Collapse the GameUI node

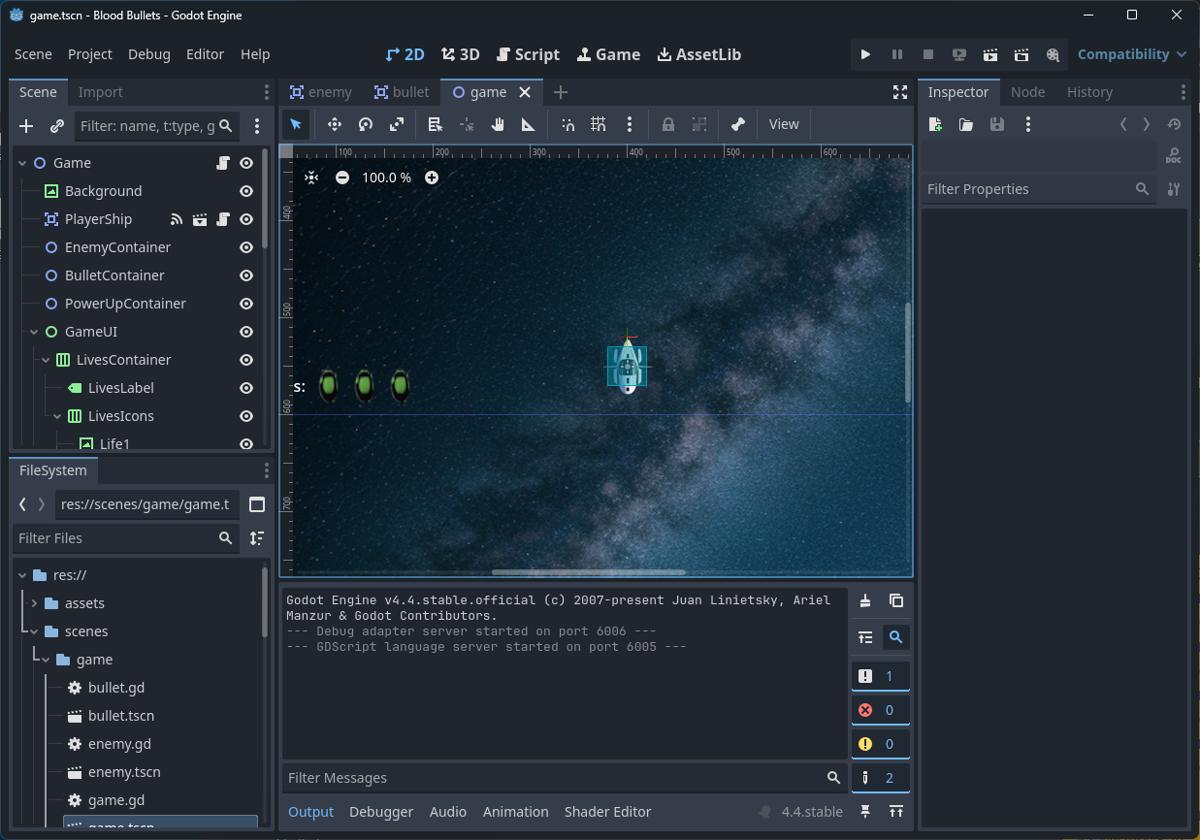32,331
